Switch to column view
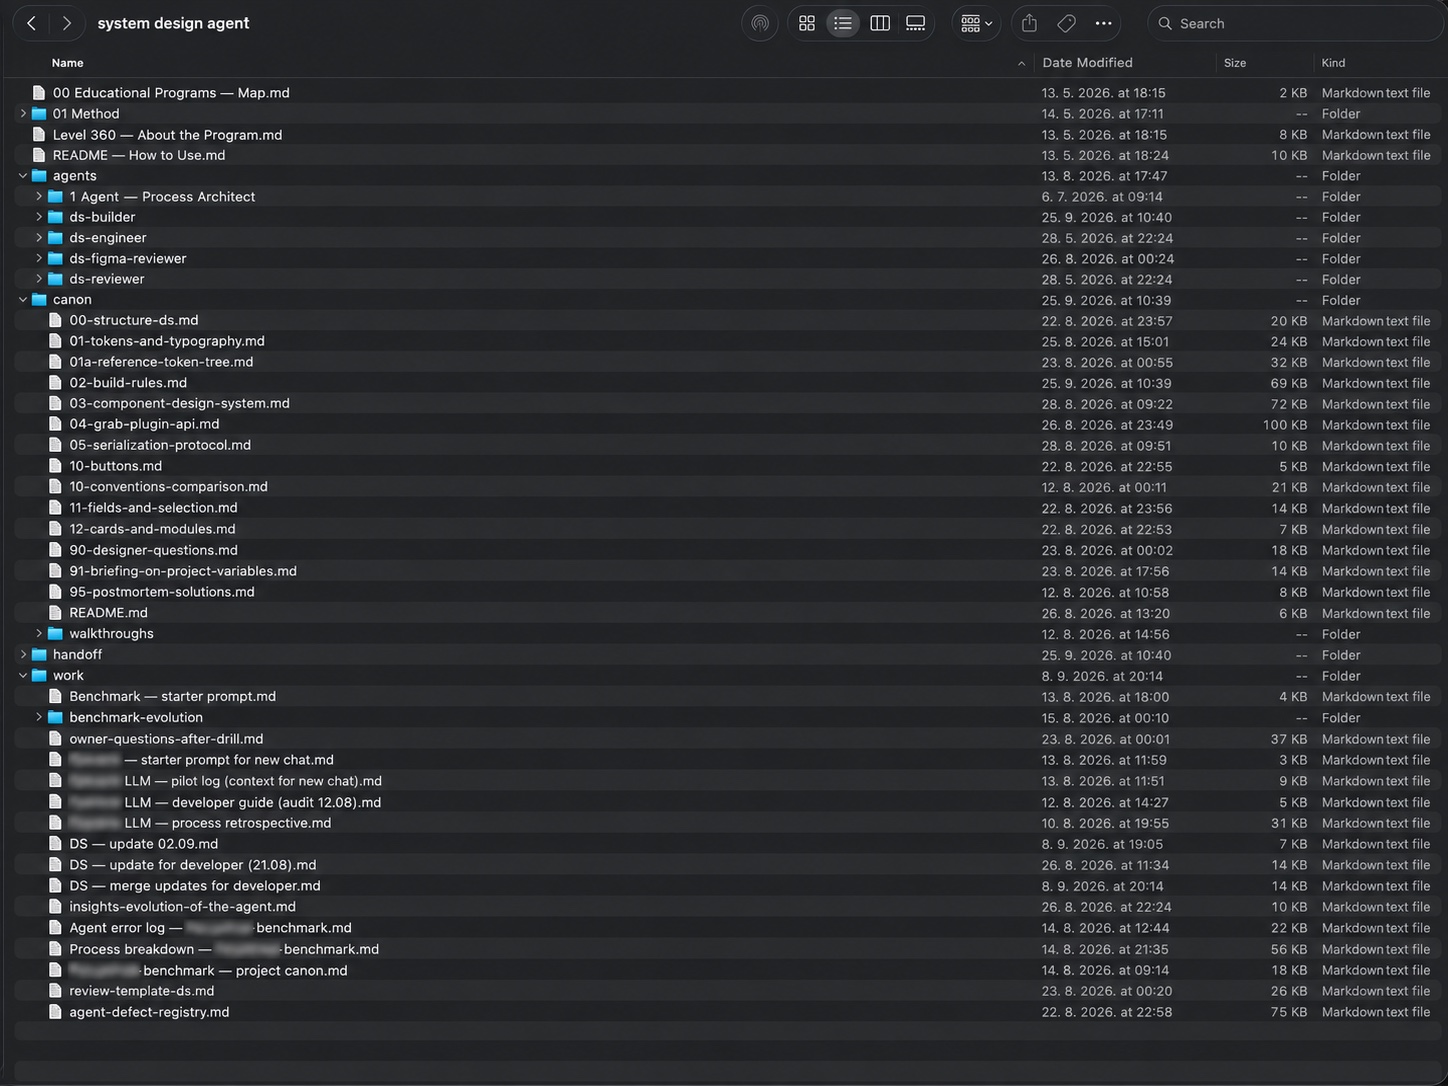This screenshot has height=1086, width=1448. [x=880, y=23]
